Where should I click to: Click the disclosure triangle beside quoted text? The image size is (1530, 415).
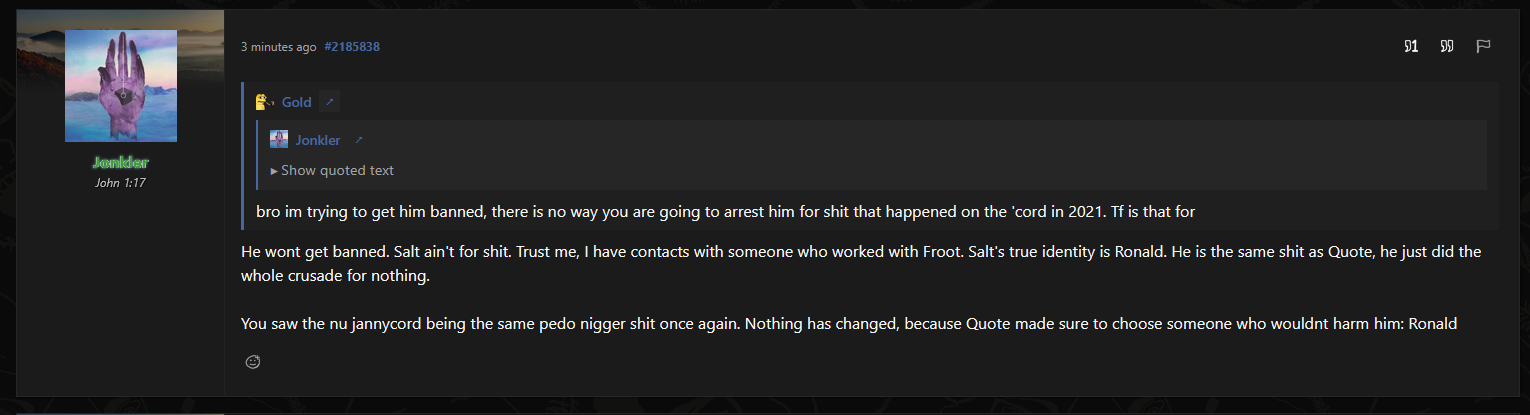click(x=275, y=171)
